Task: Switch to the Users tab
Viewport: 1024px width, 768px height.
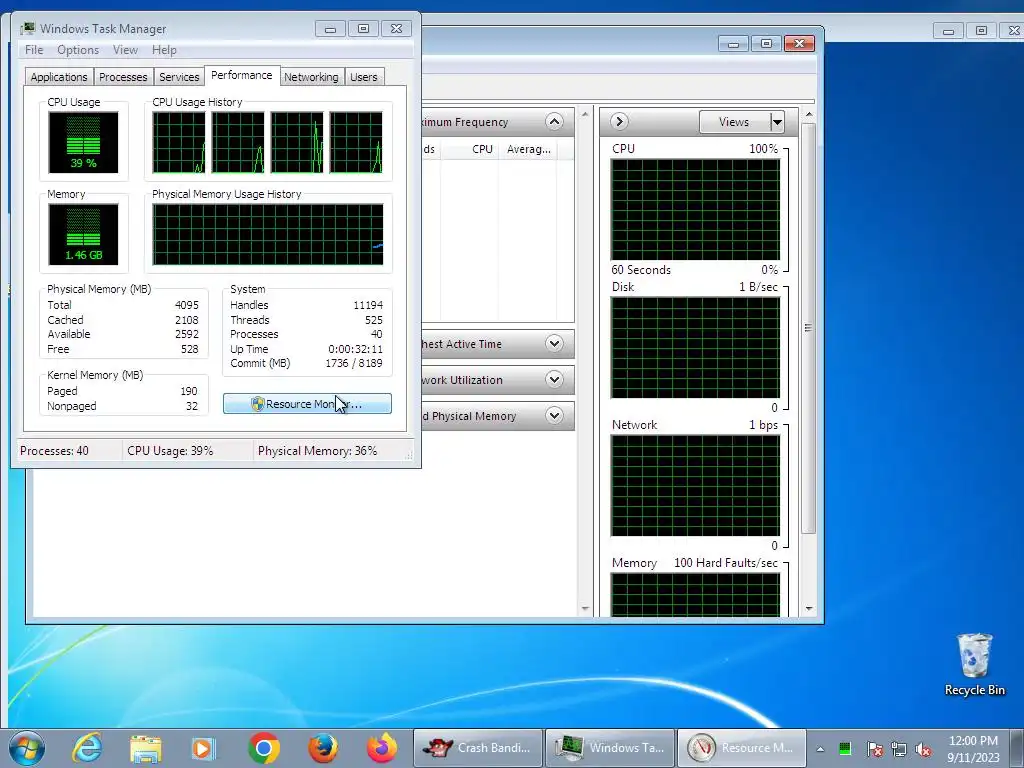Action: pyautogui.click(x=363, y=77)
